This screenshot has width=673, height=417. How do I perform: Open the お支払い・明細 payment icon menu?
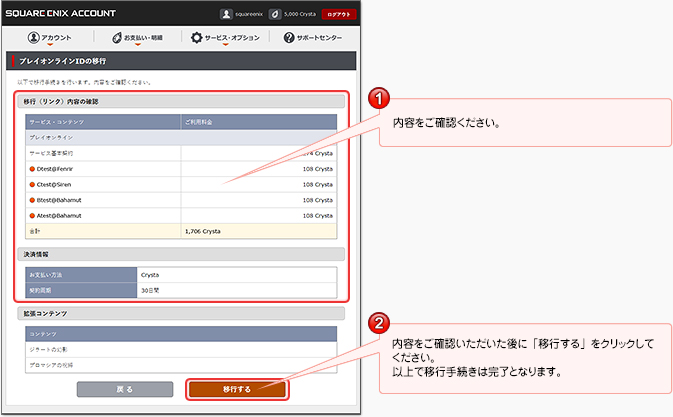click(x=117, y=38)
